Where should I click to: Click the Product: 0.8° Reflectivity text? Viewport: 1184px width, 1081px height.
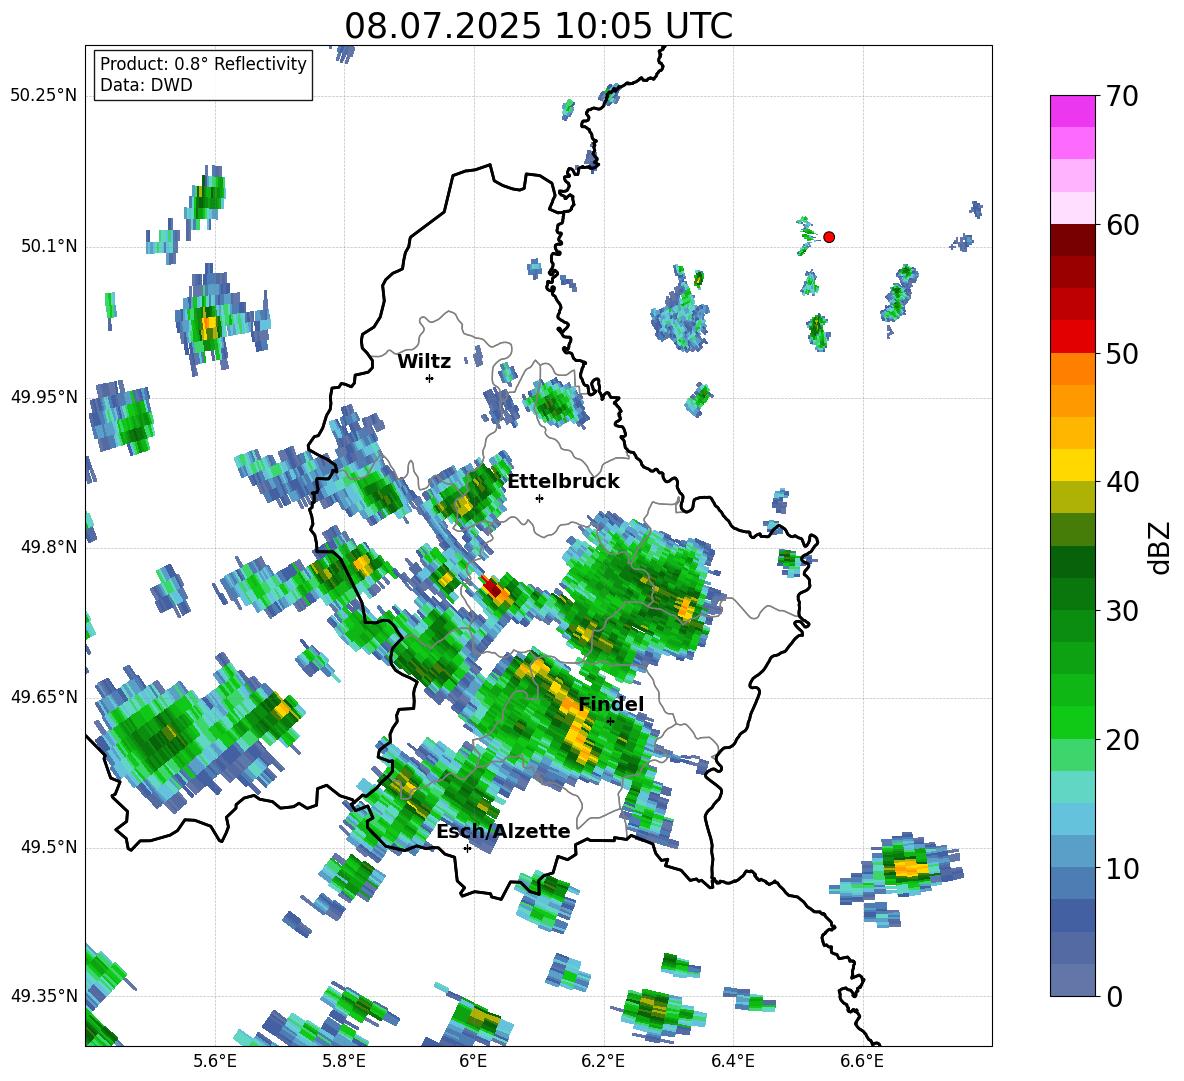[203, 64]
